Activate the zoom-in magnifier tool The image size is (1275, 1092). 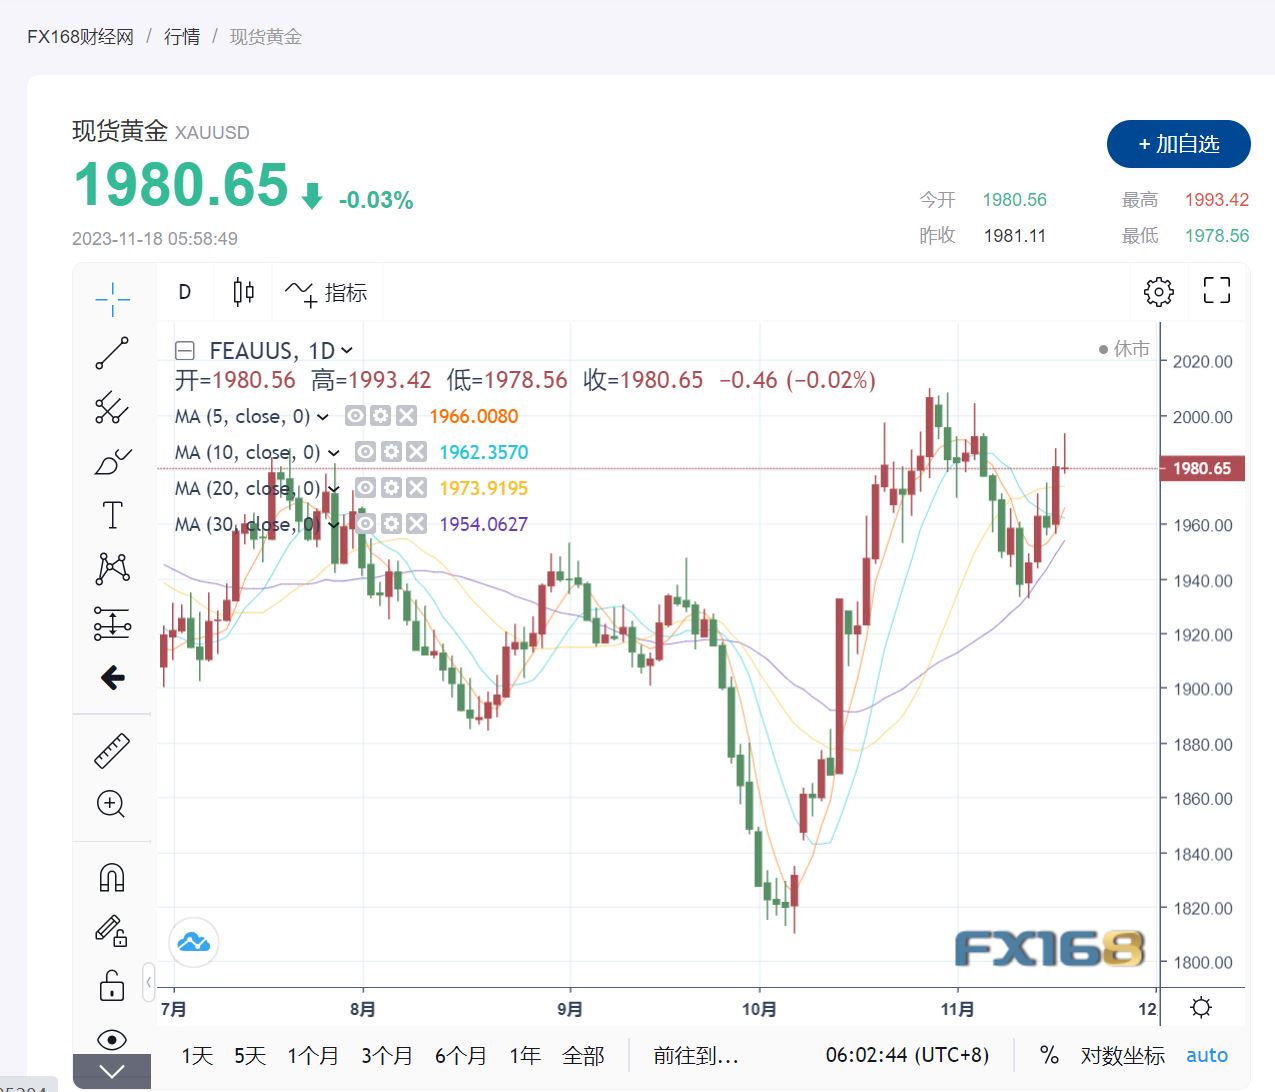(112, 805)
